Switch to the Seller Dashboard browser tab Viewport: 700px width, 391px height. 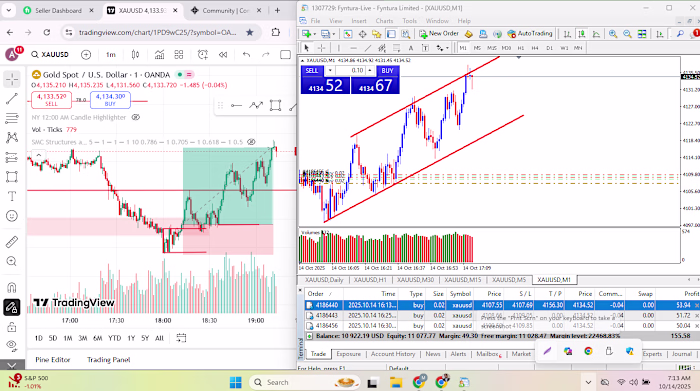(58, 10)
